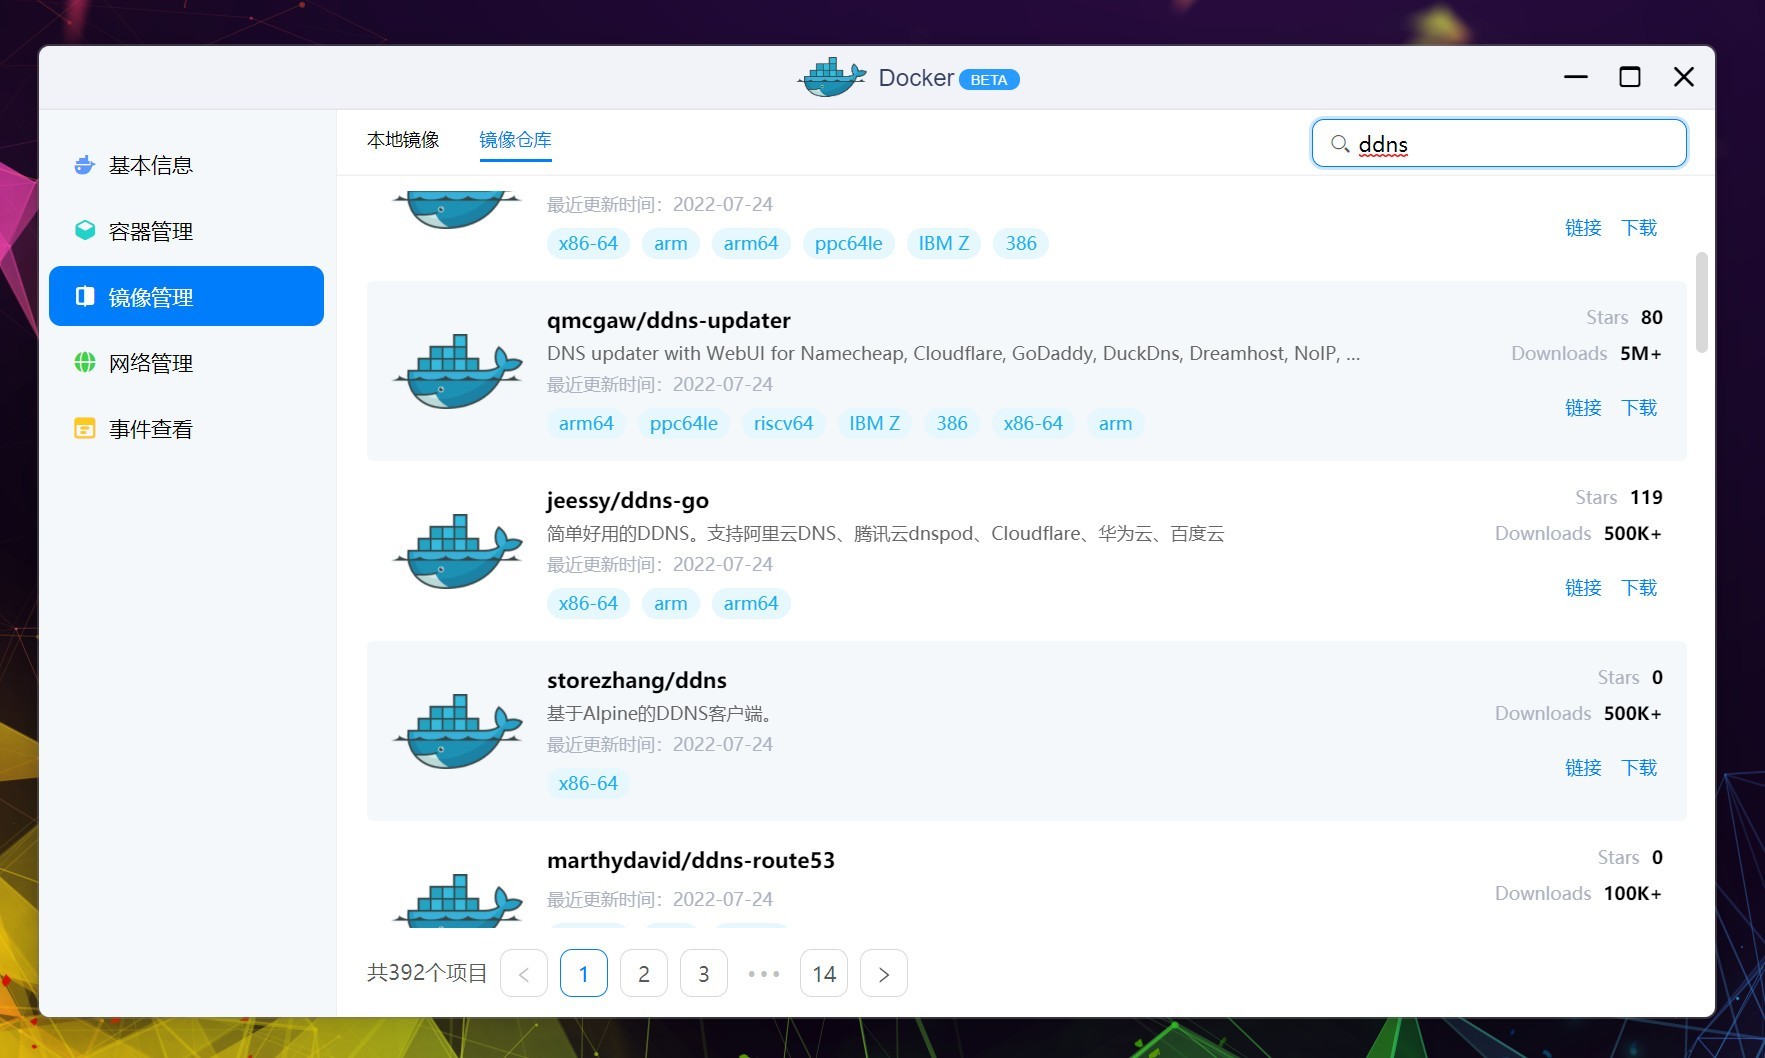Go to previous results page
Screen dimensions: 1765x1058
[524, 974]
